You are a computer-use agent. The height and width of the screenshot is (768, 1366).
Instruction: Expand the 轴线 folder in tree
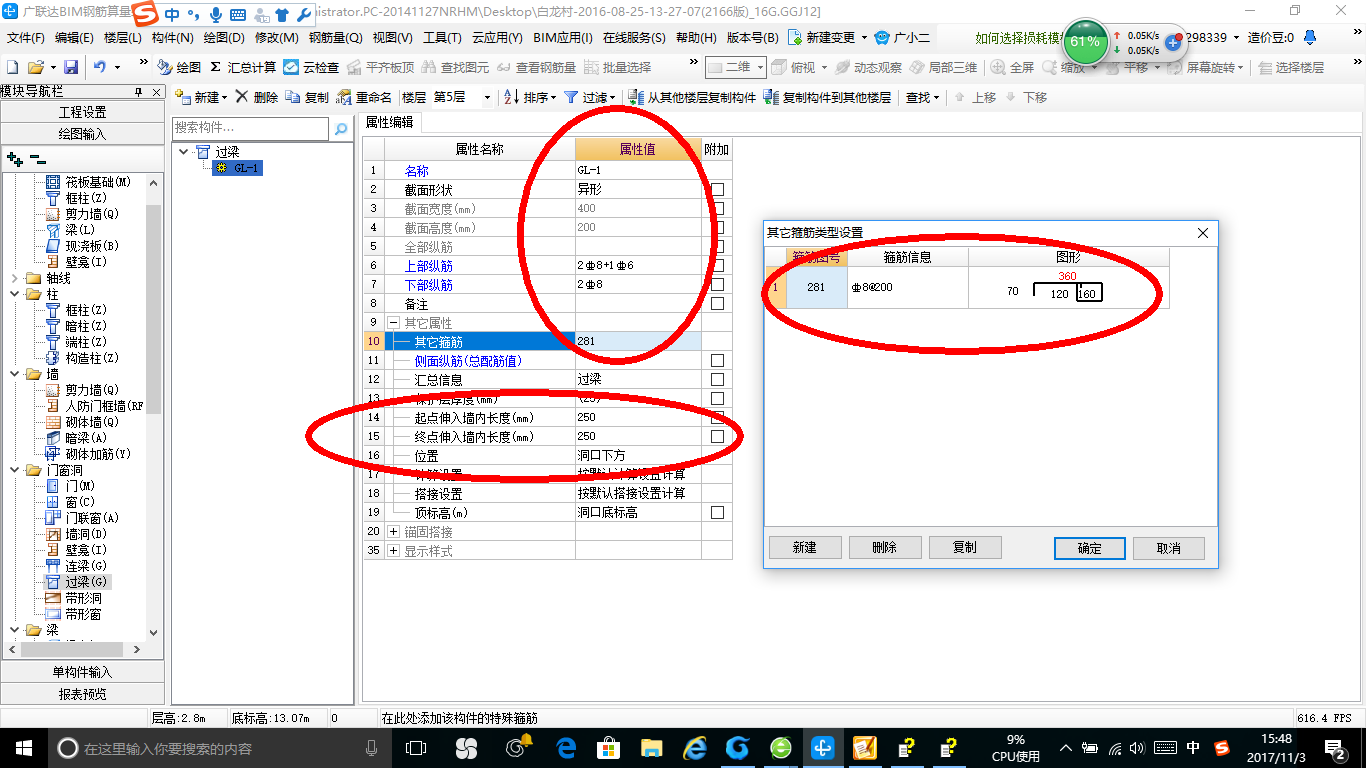(x=14, y=278)
